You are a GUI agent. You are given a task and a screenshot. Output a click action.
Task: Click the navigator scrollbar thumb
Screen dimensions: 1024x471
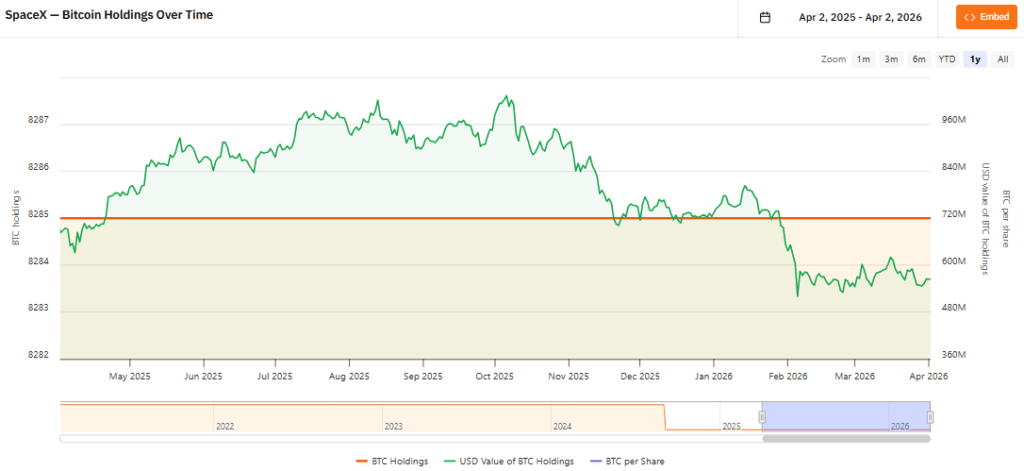pyautogui.click(x=846, y=438)
